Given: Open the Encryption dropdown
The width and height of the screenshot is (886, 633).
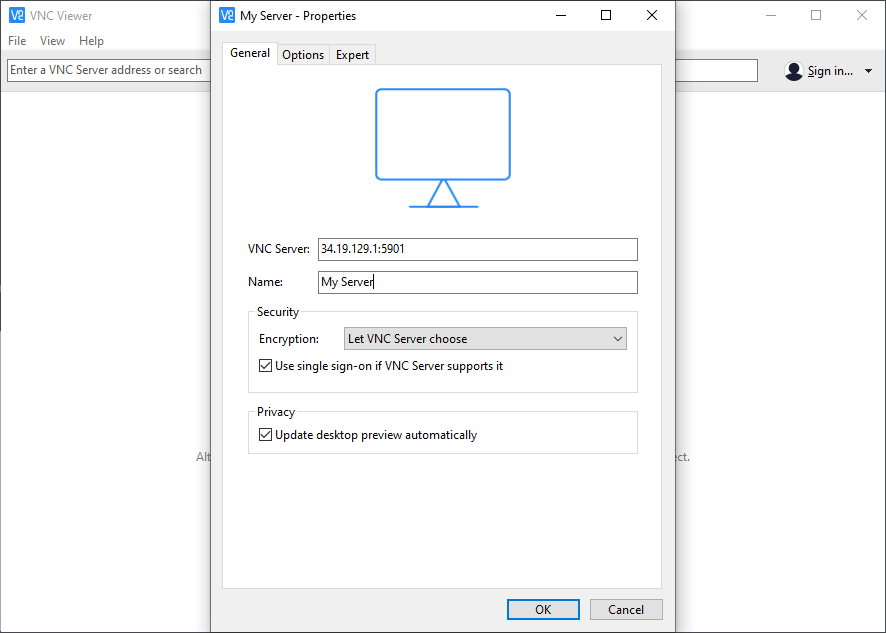Looking at the screenshot, I should [x=485, y=339].
